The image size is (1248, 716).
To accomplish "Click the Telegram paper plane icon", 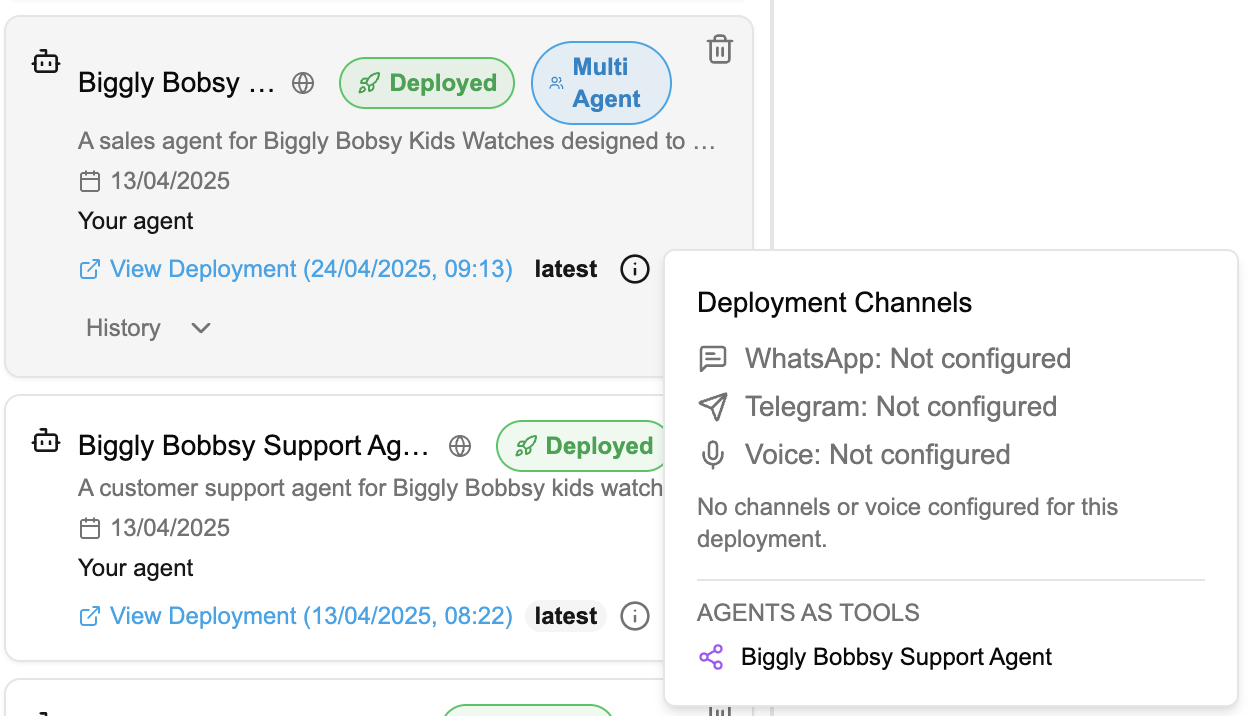I will click(x=712, y=407).
